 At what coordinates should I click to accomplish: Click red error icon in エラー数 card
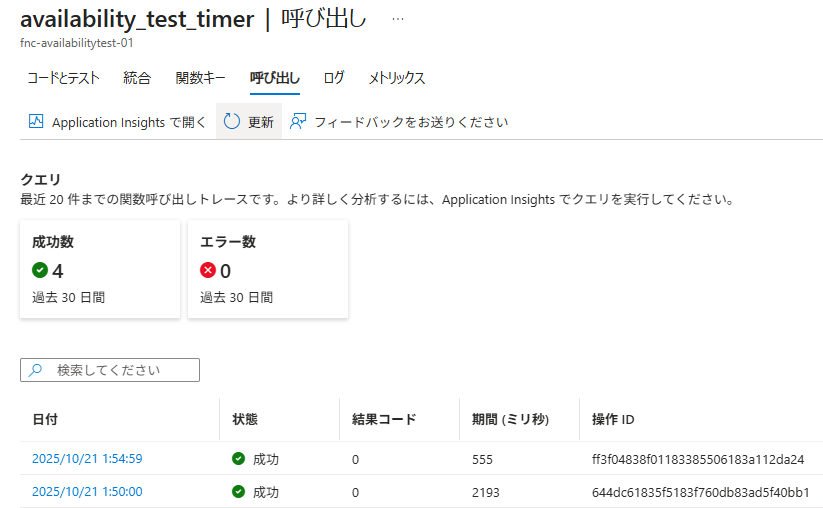pyautogui.click(x=208, y=270)
